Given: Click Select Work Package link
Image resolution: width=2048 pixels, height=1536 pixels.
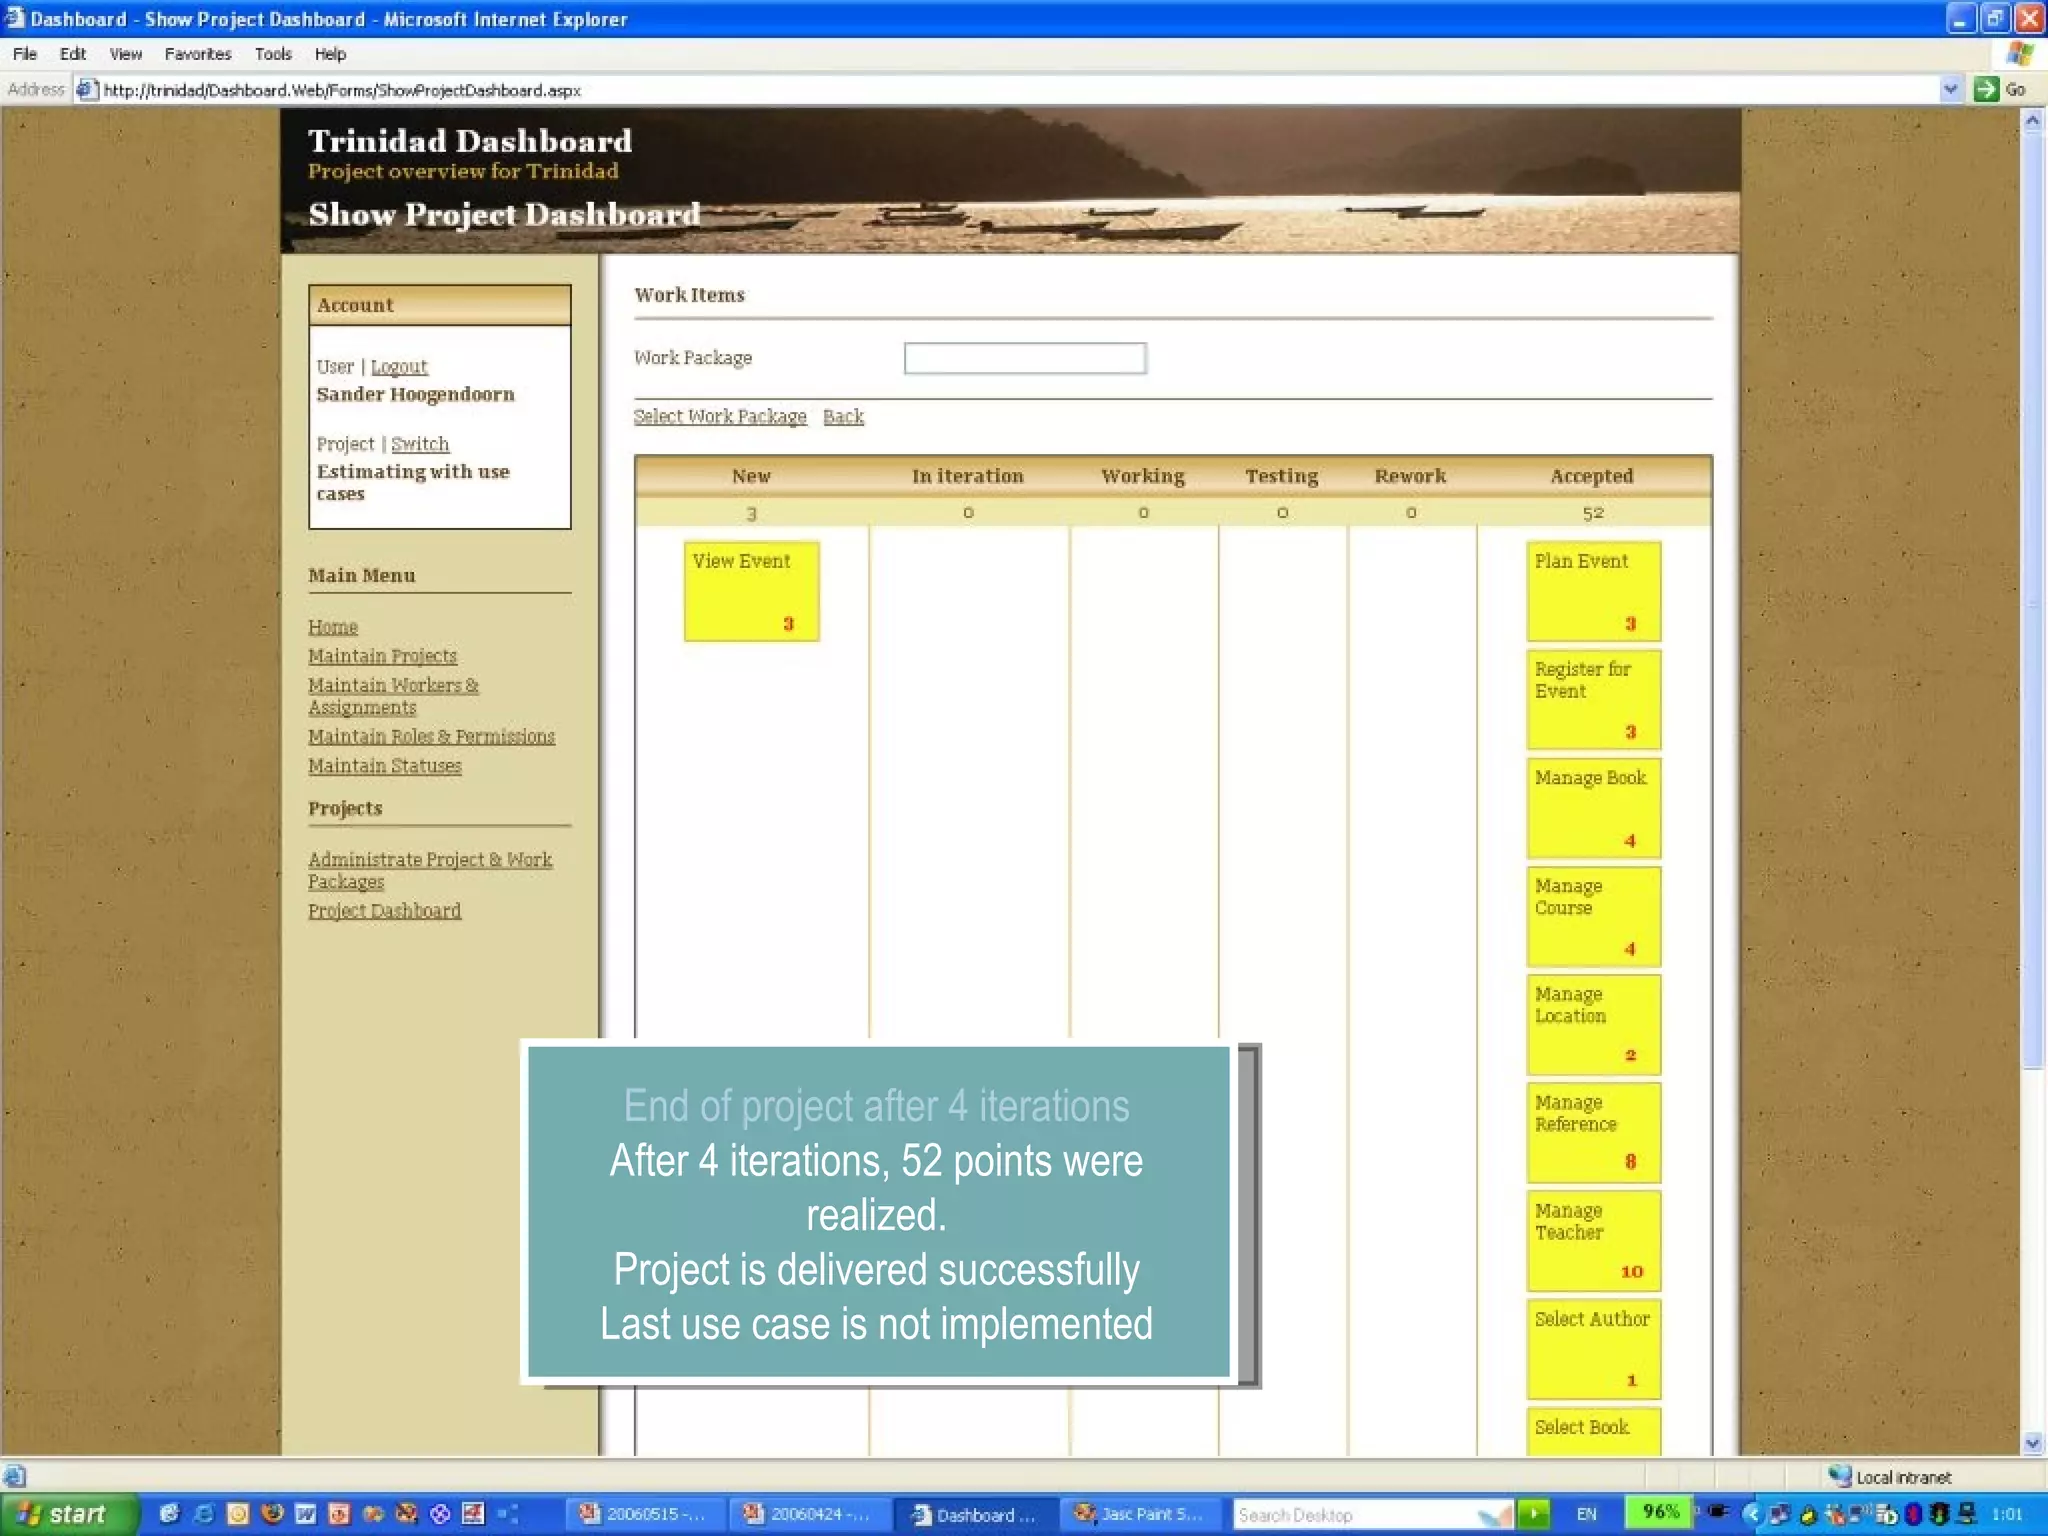Looking at the screenshot, I should pyautogui.click(x=720, y=417).
